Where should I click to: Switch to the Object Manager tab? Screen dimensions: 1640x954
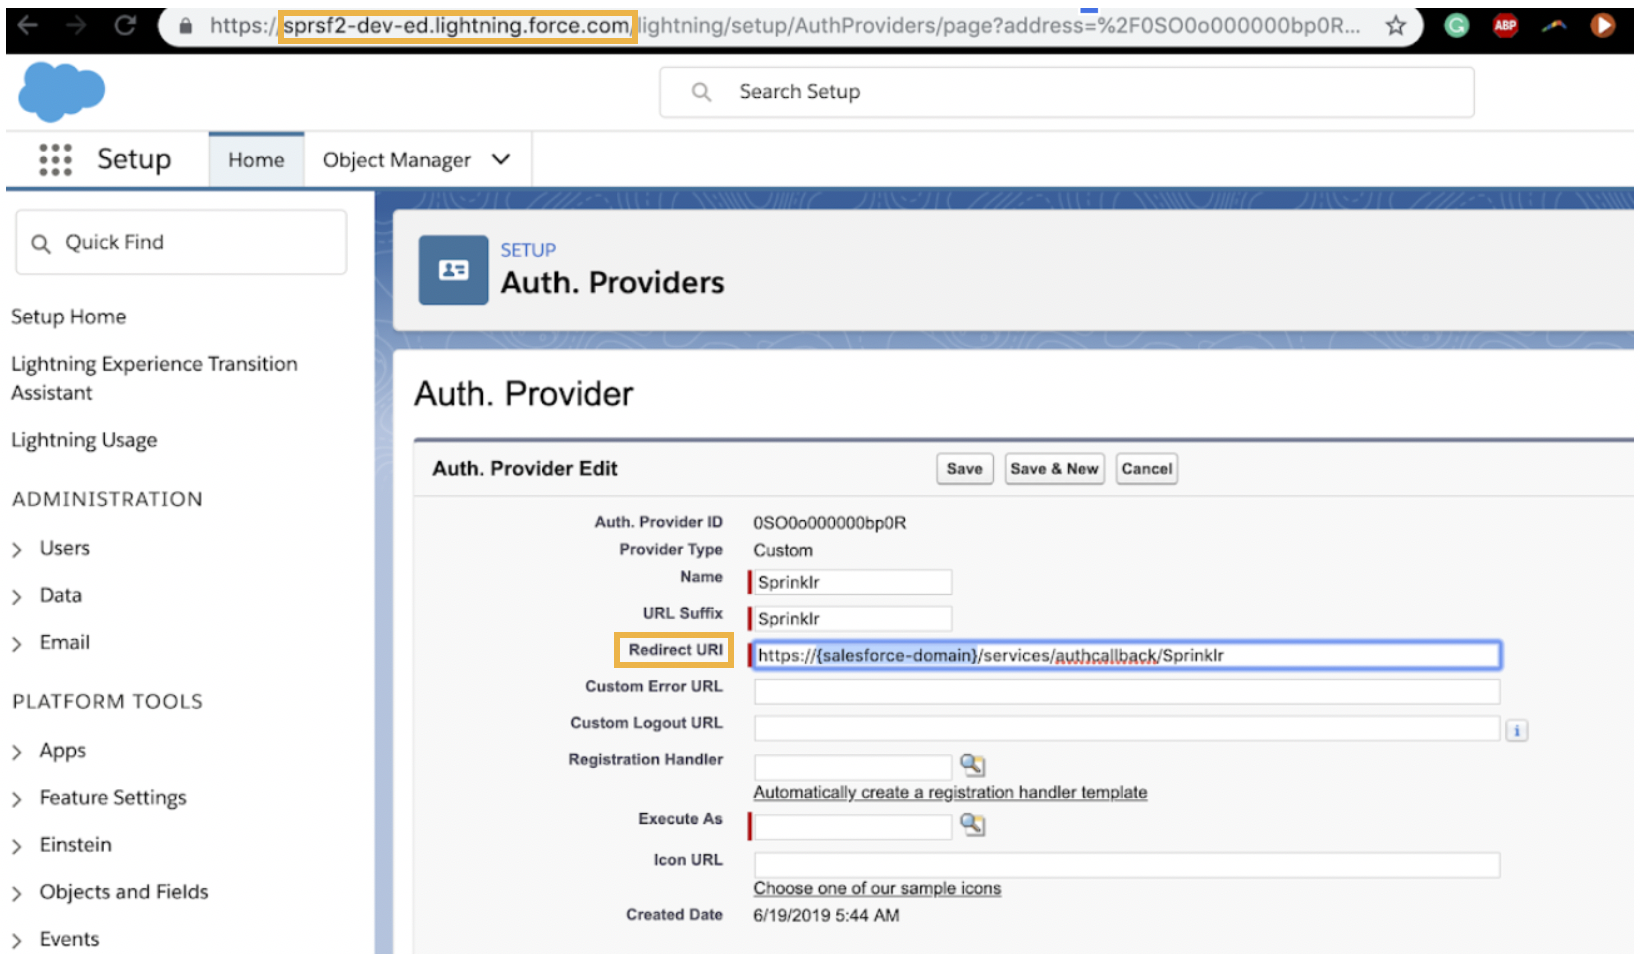point(397,160)
